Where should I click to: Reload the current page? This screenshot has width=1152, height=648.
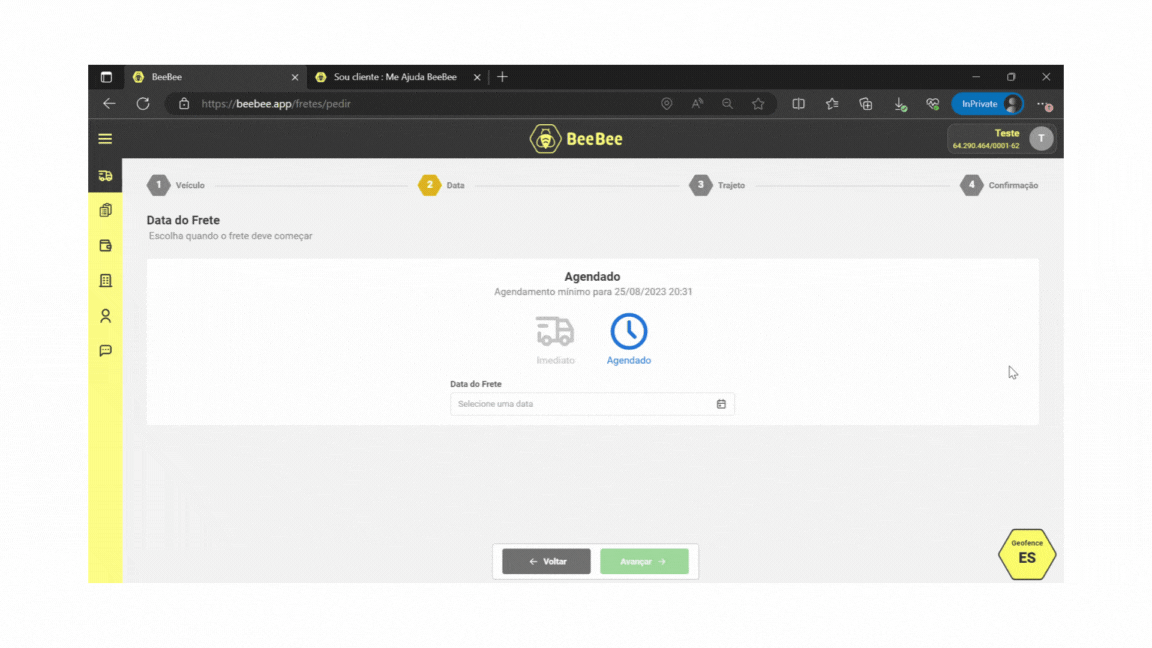143,104
